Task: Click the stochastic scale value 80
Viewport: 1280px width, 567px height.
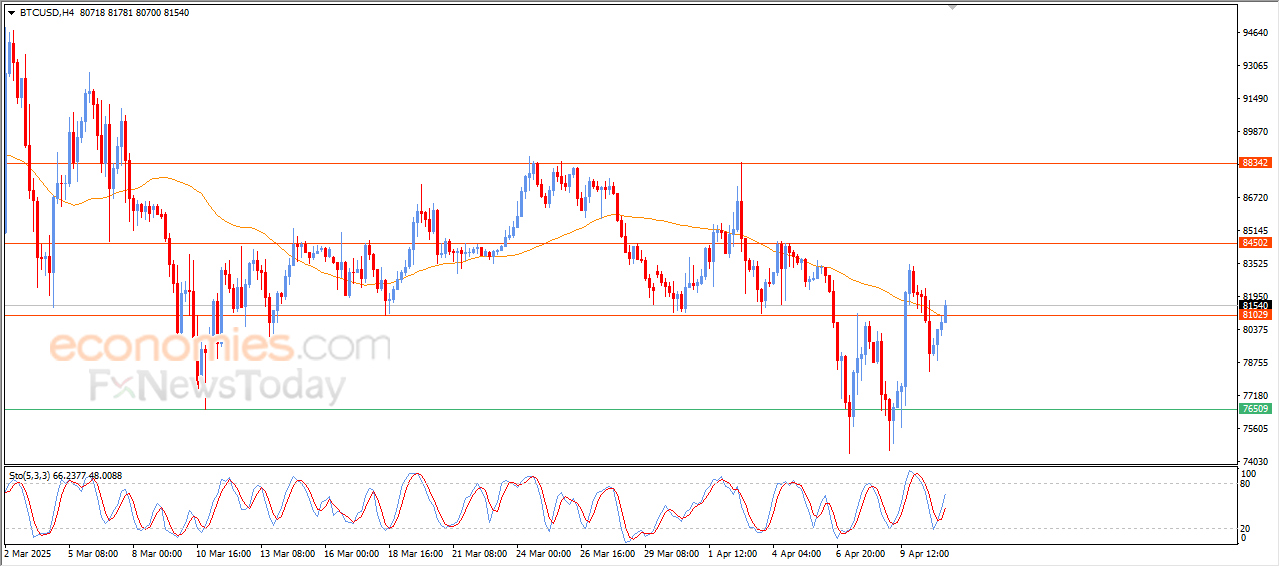Action: [x=1245, y=484]
